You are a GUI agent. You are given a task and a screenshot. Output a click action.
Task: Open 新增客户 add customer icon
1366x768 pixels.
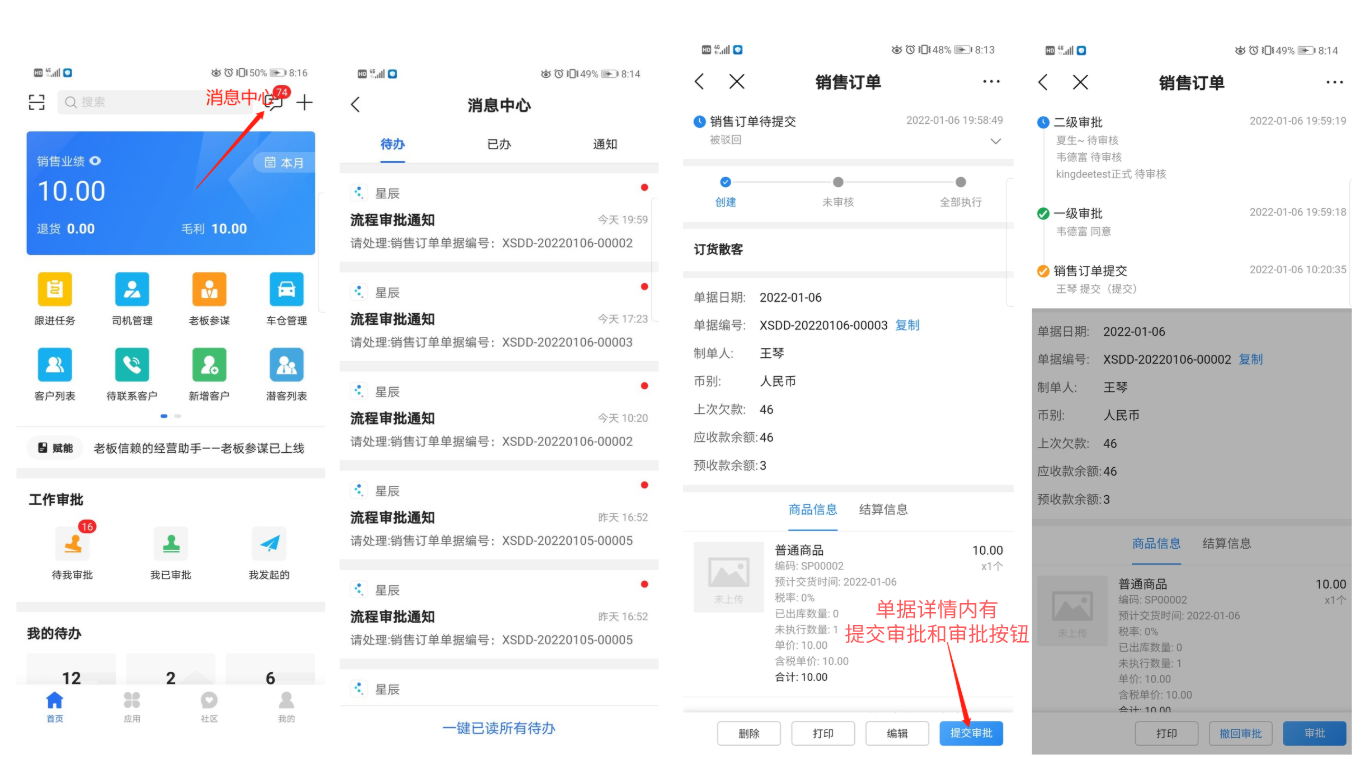point(209,365)
